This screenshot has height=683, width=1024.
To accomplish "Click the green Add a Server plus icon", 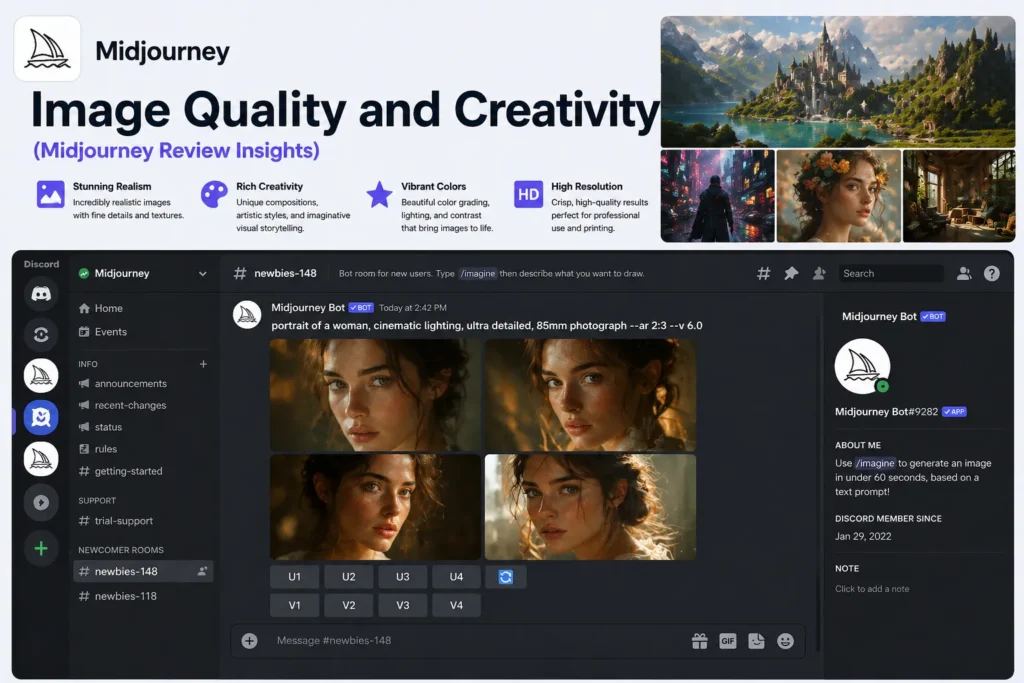I will (40, 548).
